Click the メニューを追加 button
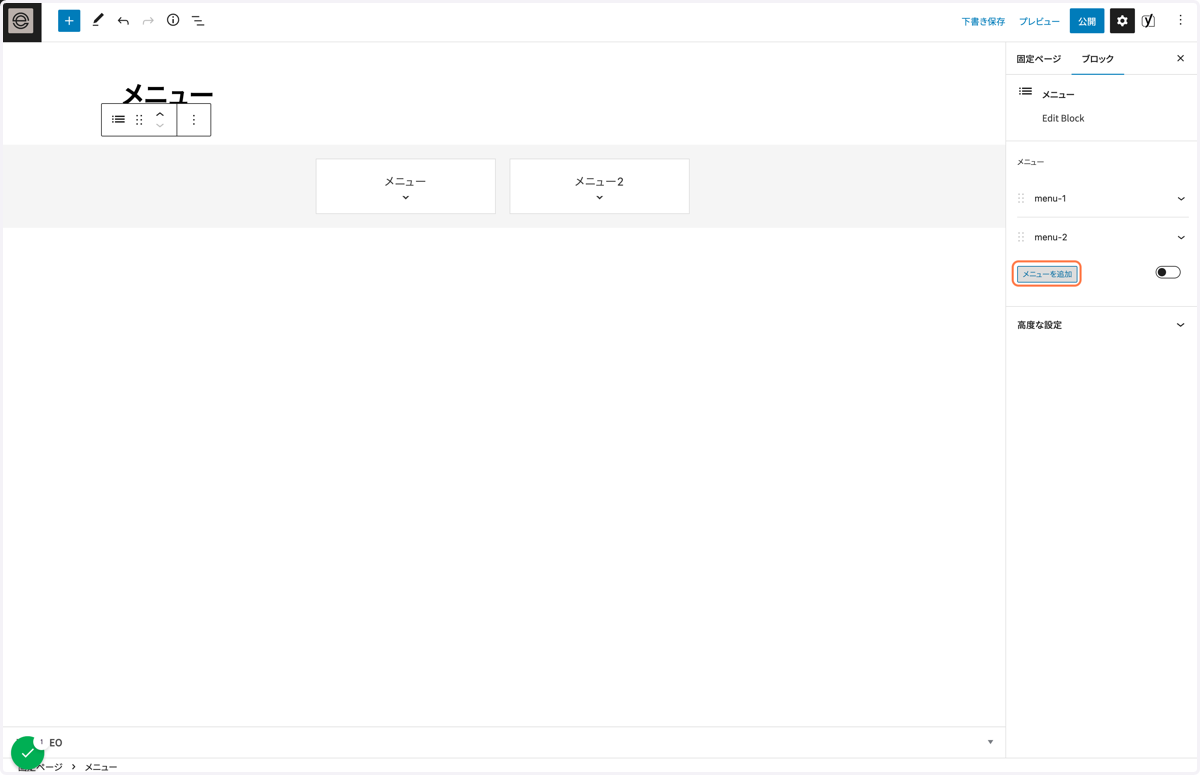 [x=1047, y=274]
